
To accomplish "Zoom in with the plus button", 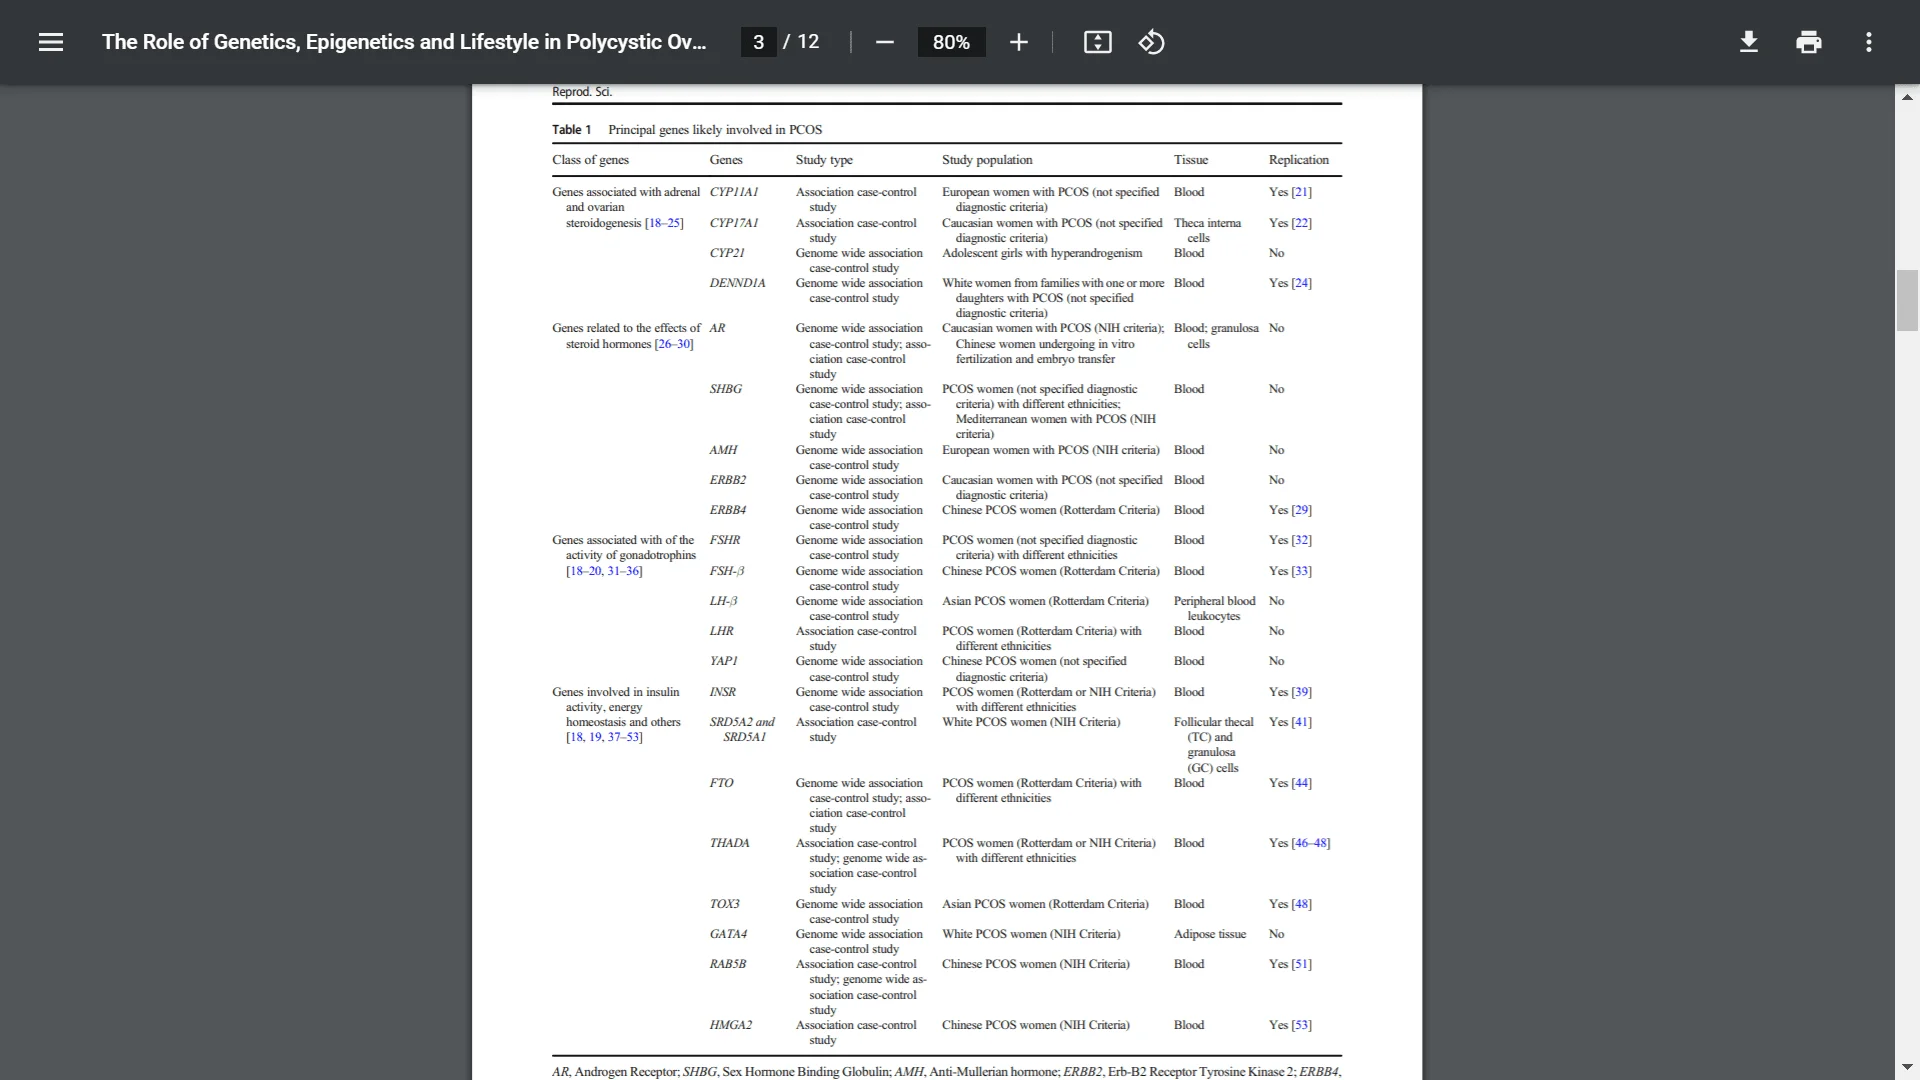I will (1018, 42).
